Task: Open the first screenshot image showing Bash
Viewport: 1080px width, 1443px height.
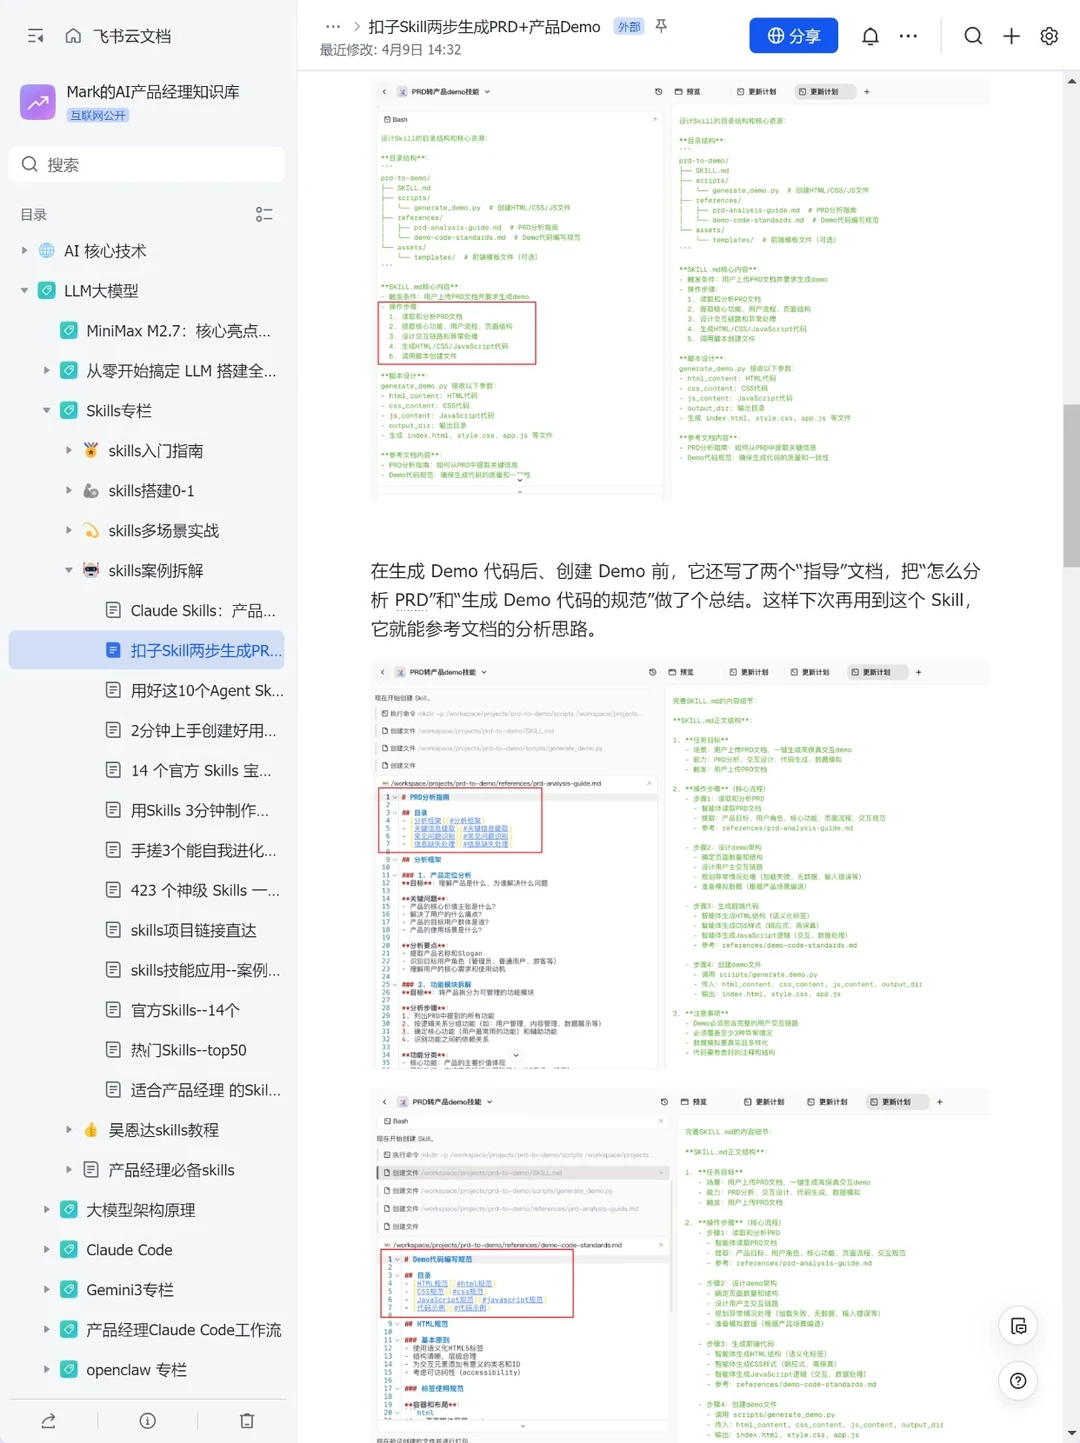Action: (x=680, y=290)
